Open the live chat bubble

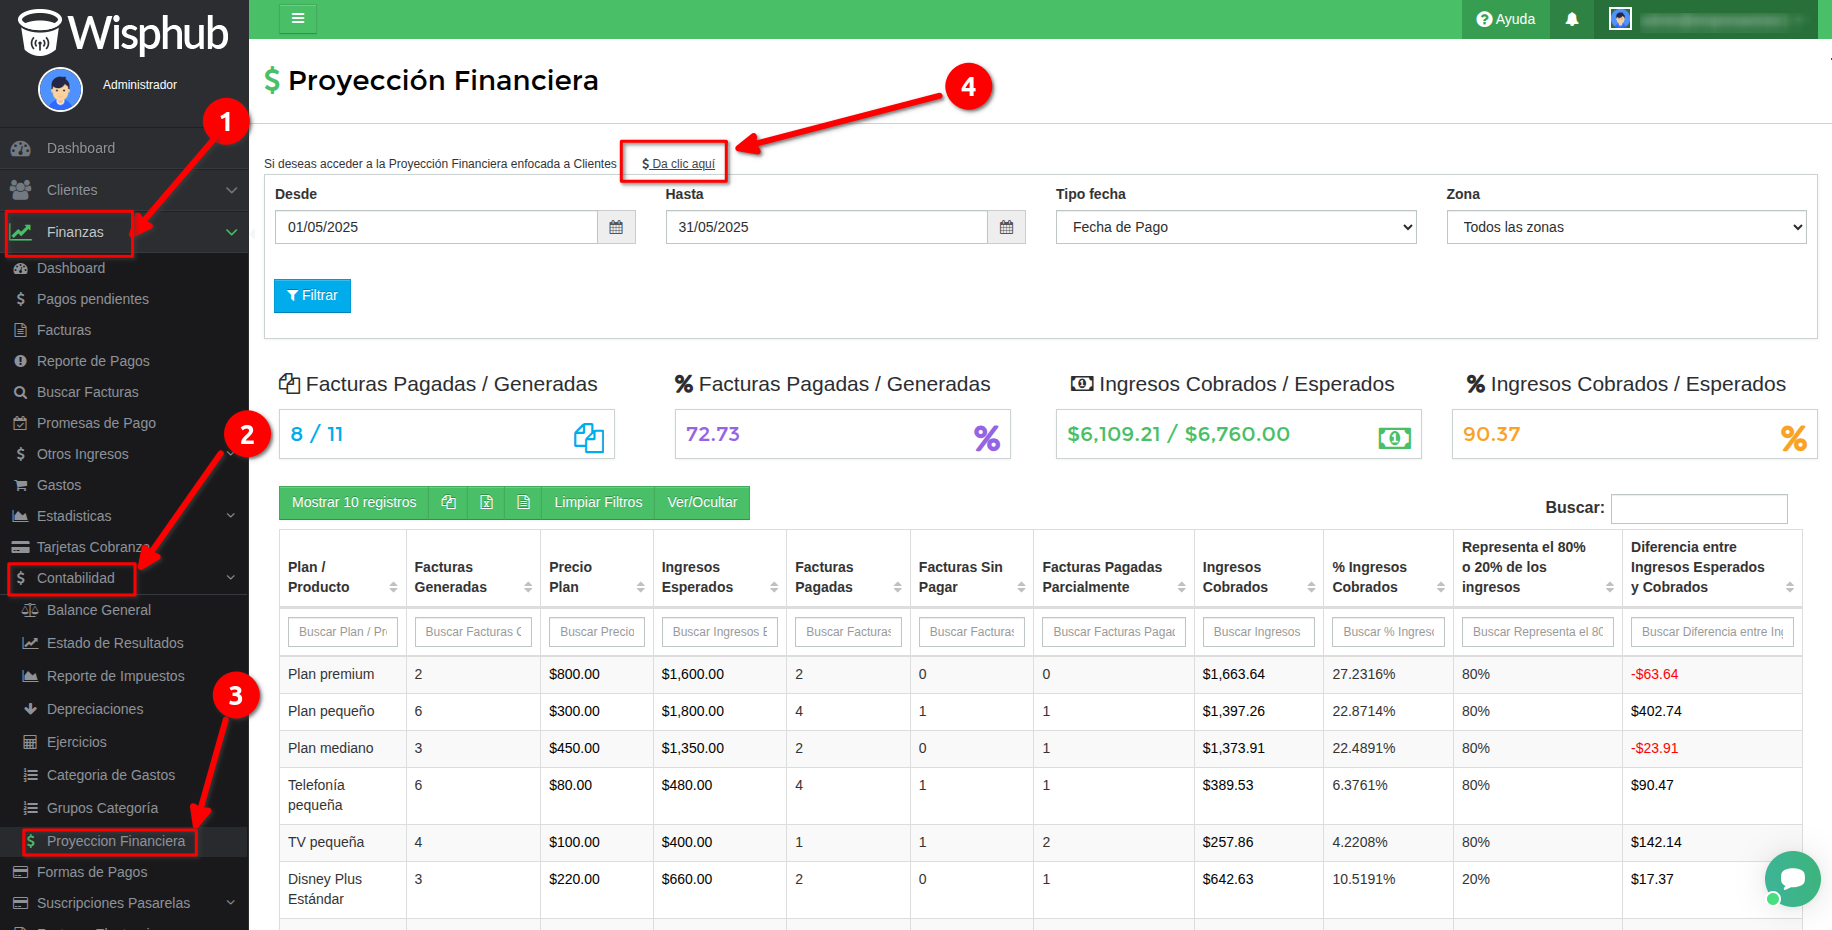[x=1792, y=878]
